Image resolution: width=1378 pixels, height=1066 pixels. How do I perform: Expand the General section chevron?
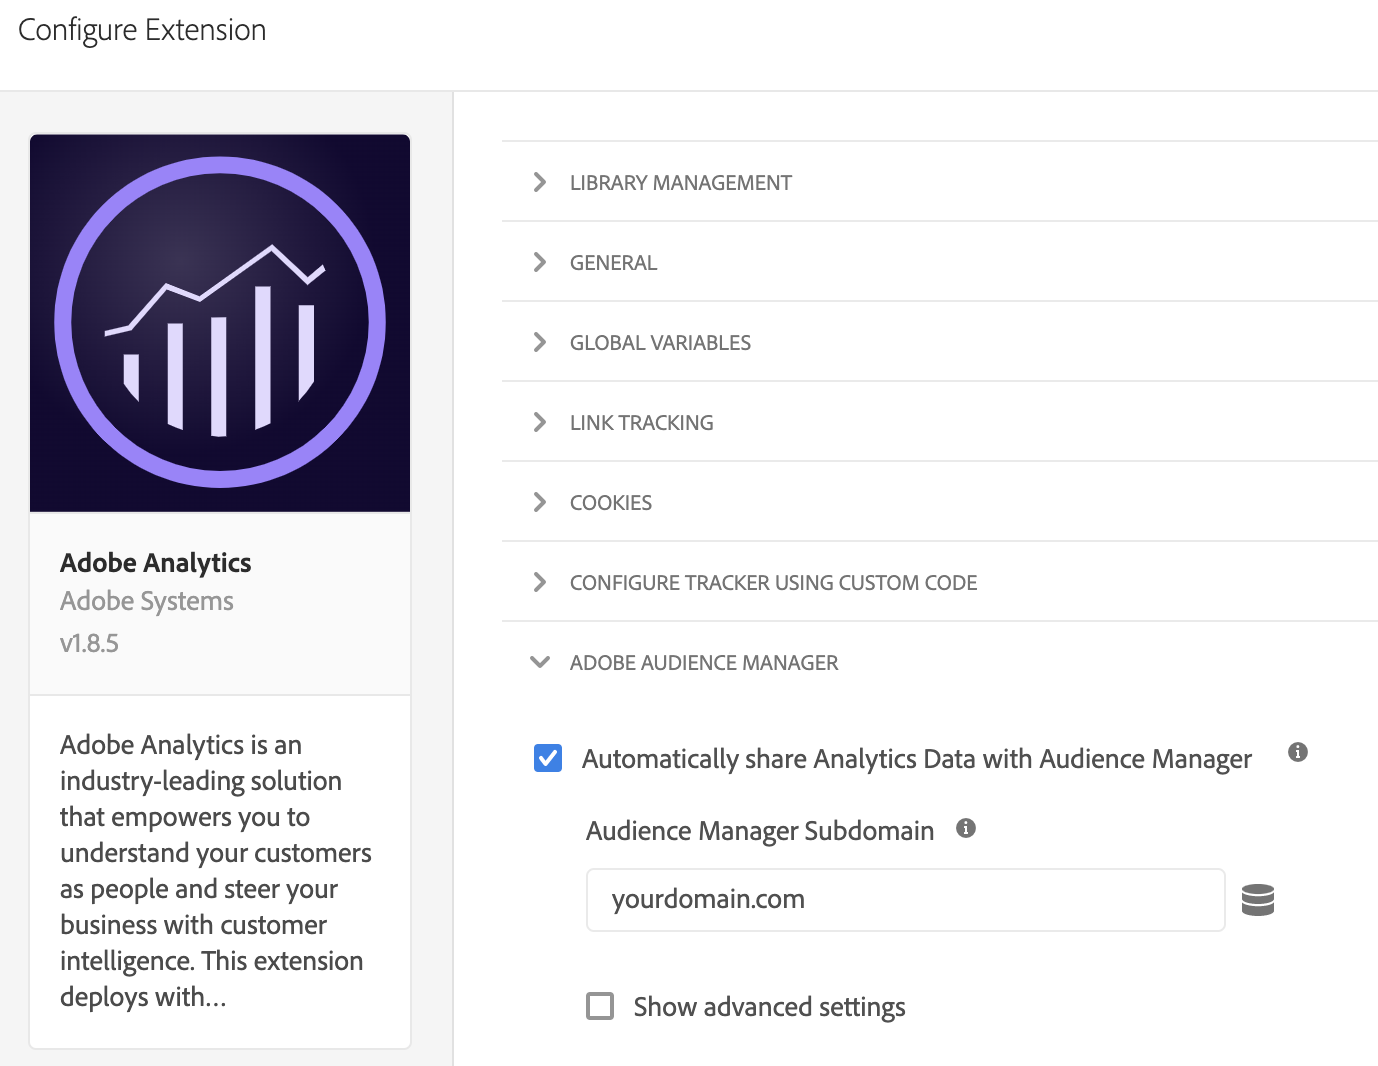[x=540, y=262]
